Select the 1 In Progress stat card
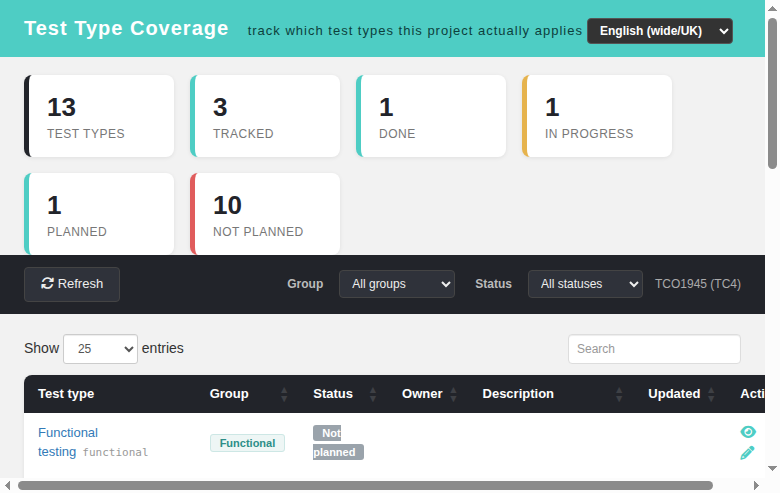 tap(597, 116)
